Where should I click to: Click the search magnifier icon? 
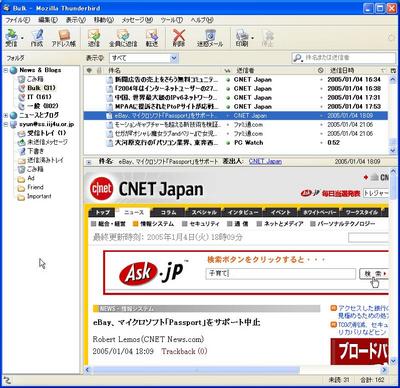tap(297, 58)
